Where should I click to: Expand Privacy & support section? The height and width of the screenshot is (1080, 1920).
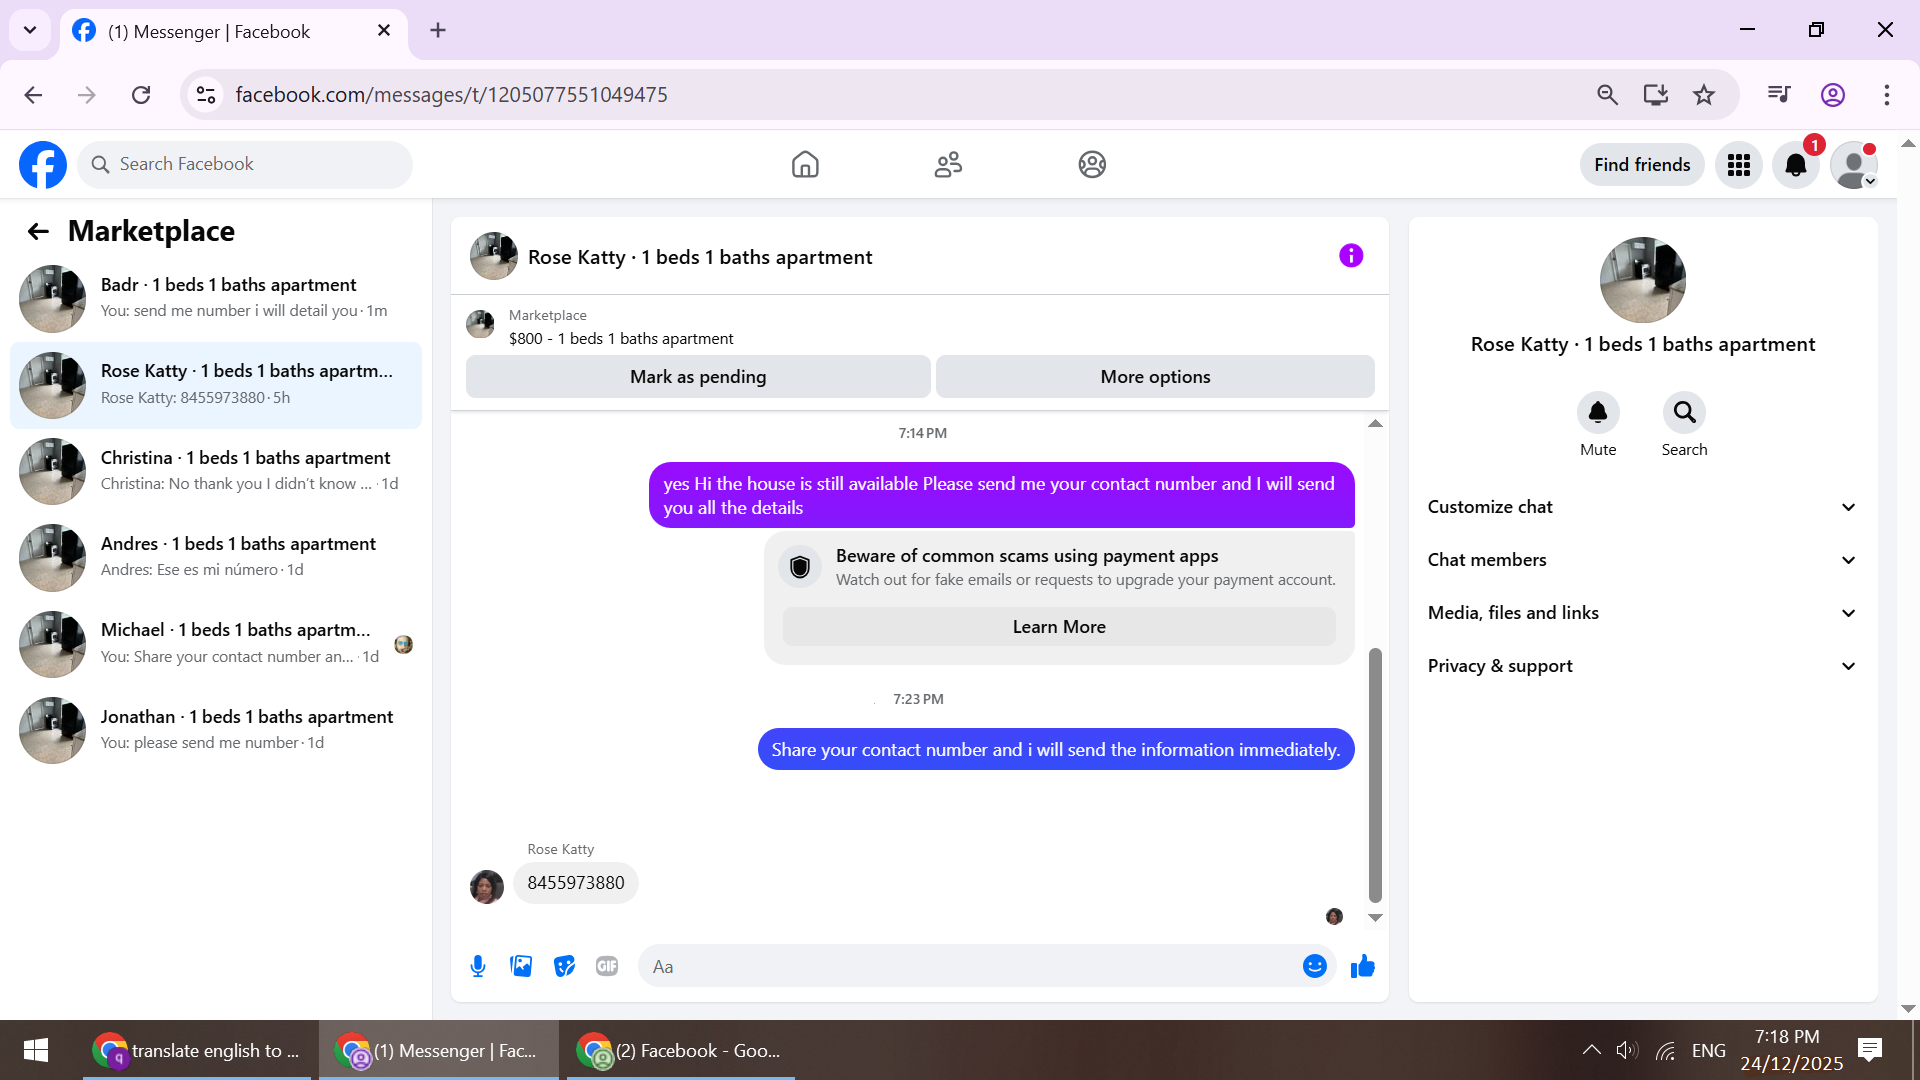point(1642,666)
